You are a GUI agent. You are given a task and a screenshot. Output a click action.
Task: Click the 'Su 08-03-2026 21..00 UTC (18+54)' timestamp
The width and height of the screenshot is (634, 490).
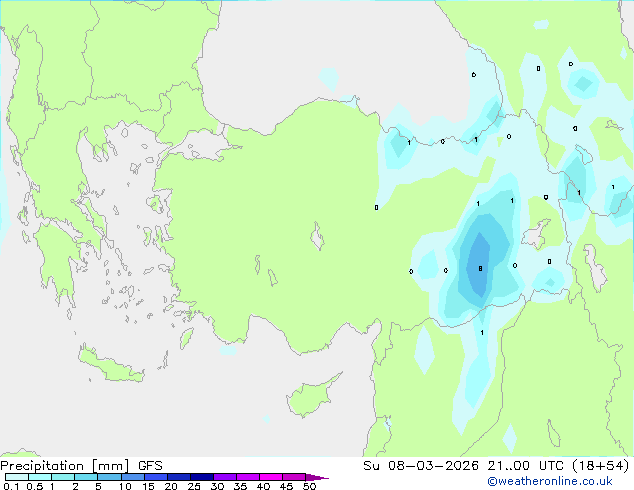click(496, 466)
